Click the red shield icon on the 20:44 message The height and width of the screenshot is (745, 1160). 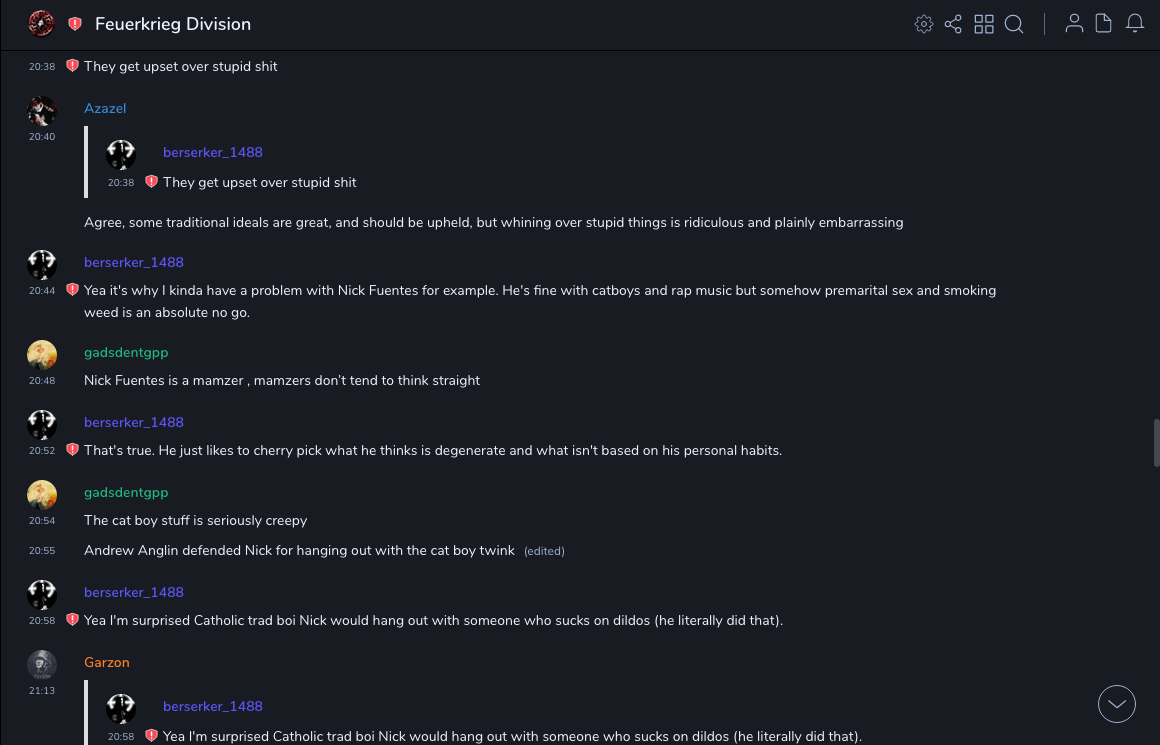pos(72,290)
